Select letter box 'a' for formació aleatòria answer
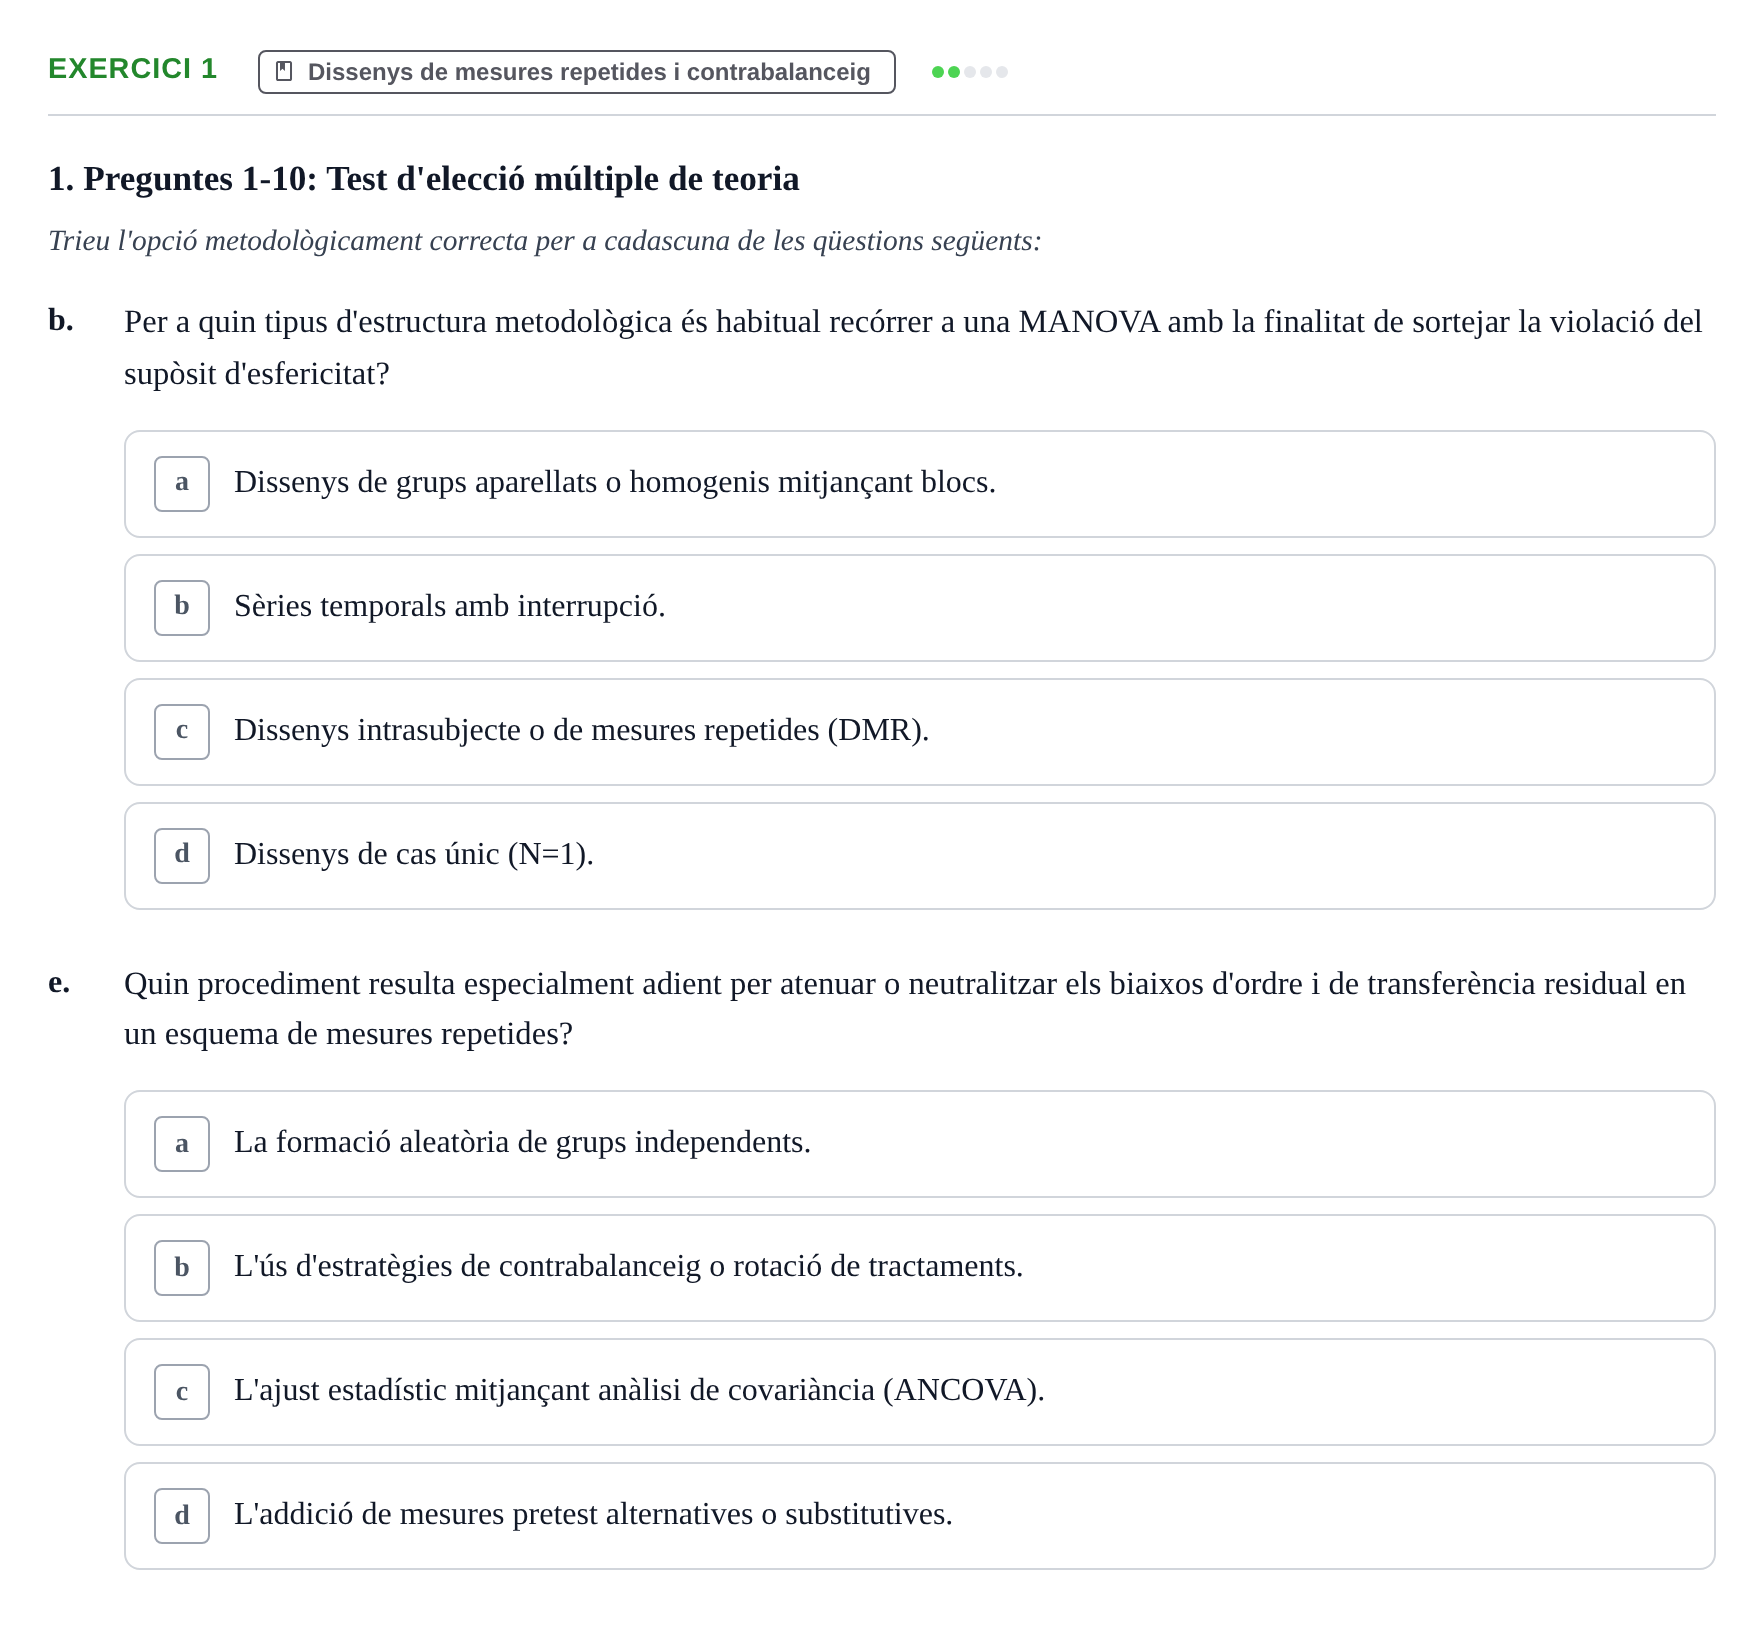 click(182, 1144)
